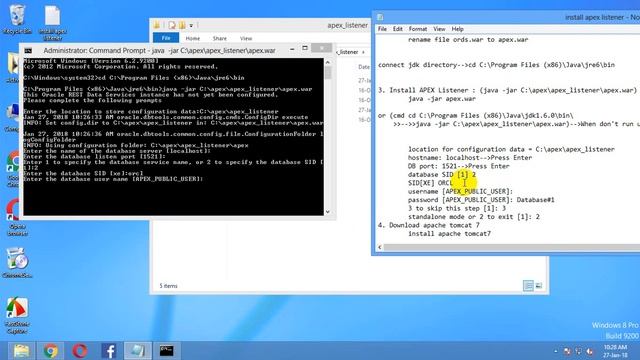Click the "rename file ords.war to apex.war" line
This screenshot has height=360, width=640.
click(468, 40)
